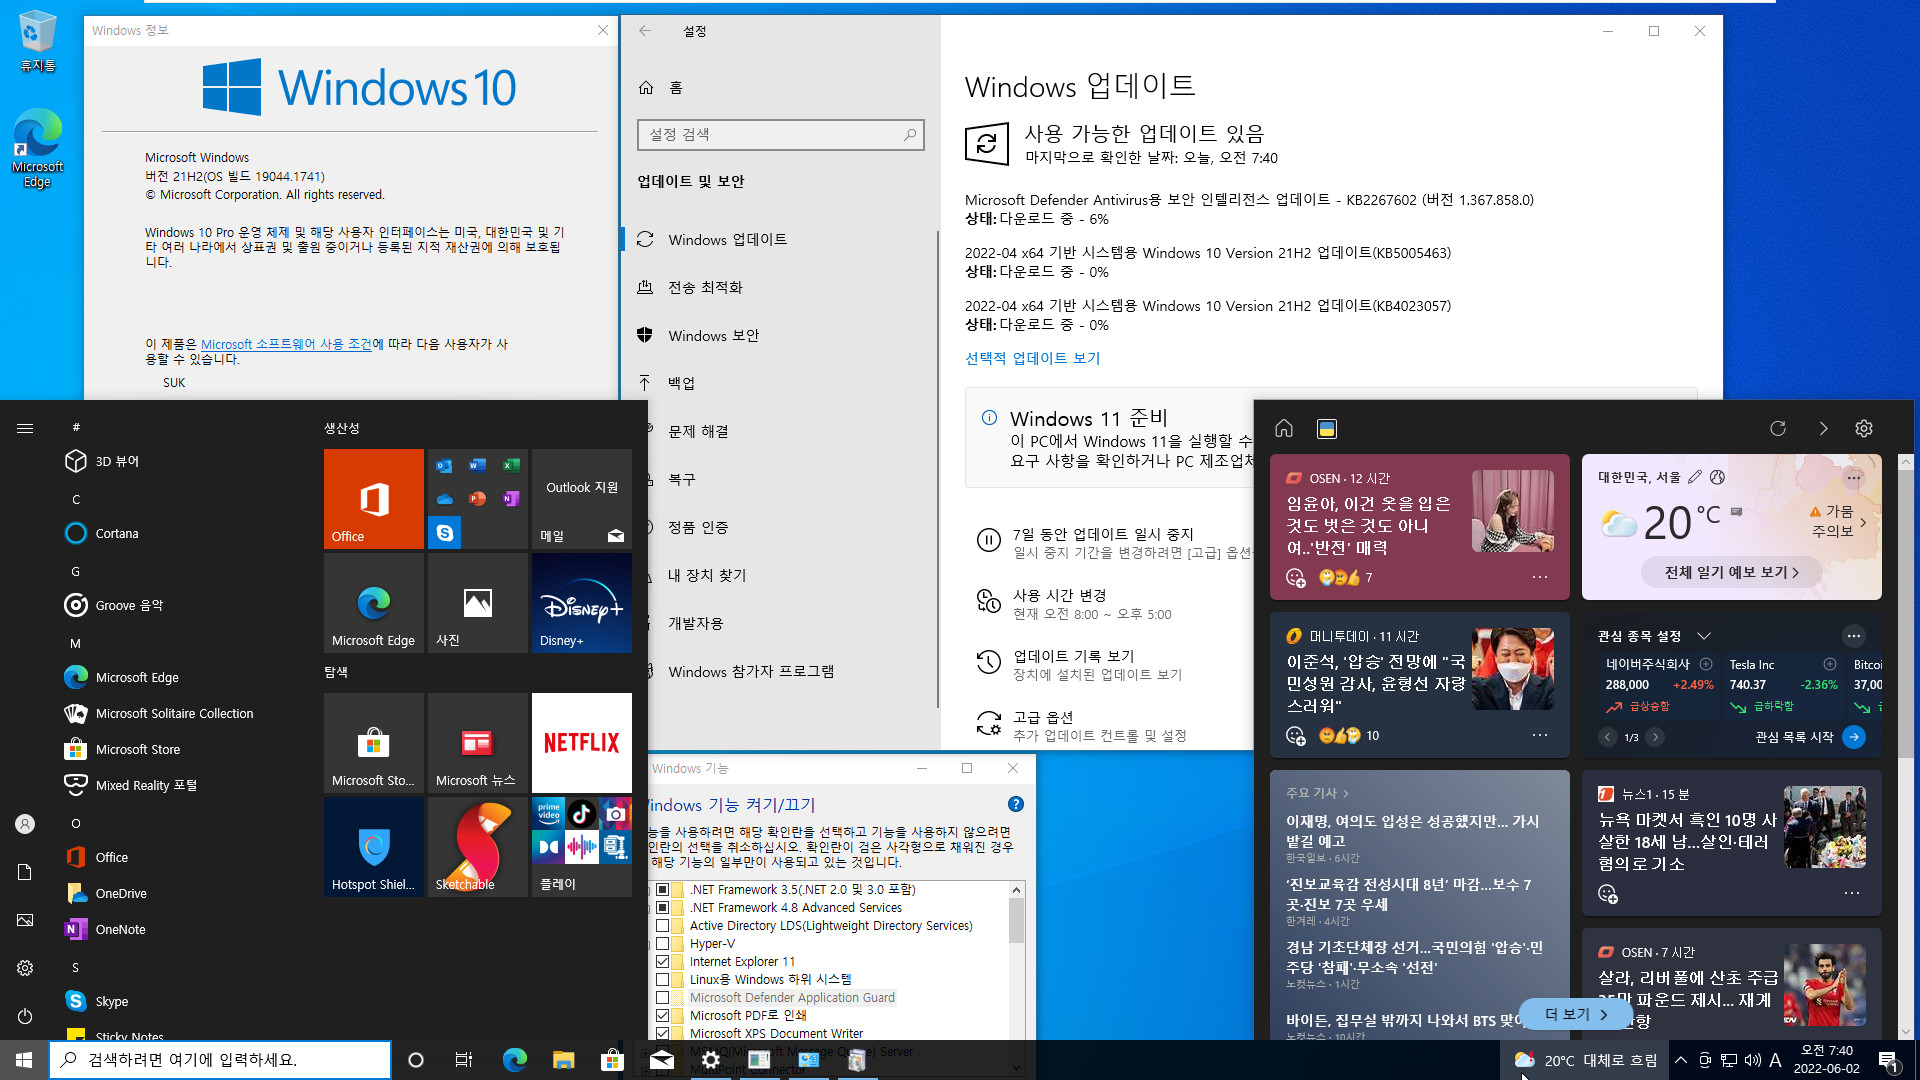Screen dimensions: 1920x1080
Task: Select Windows 참가자 프로그램 in sidebar
Action: (780, 671)
